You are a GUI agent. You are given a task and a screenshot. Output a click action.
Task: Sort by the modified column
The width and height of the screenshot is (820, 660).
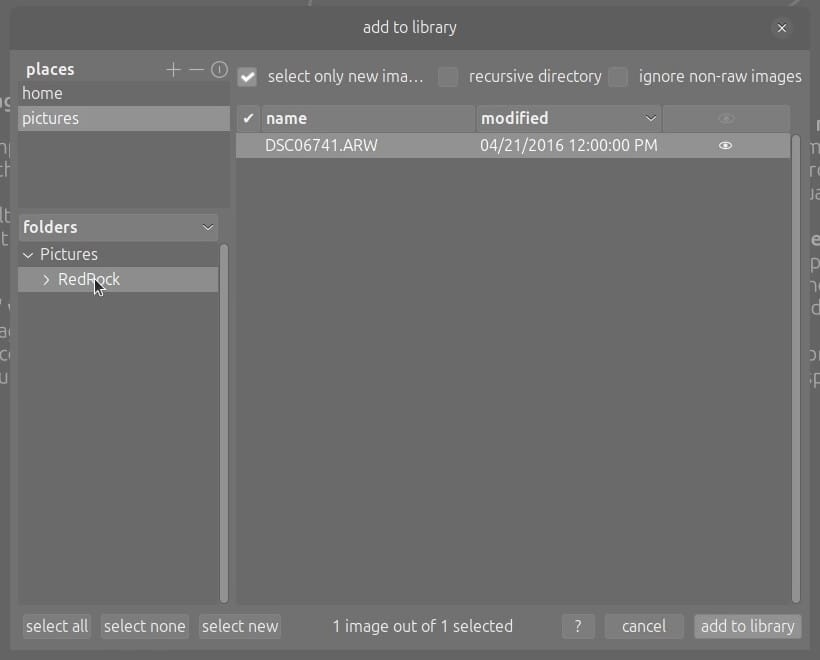click(x=568, y=118)
